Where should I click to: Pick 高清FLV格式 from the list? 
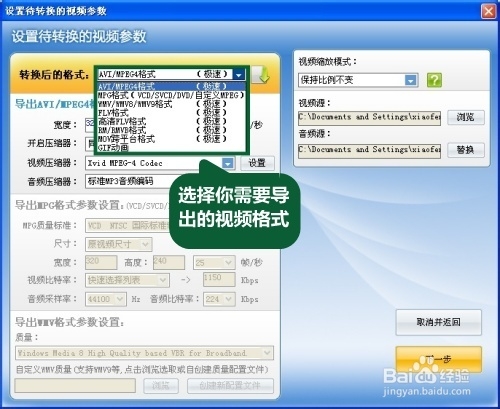tap(171, 121)
